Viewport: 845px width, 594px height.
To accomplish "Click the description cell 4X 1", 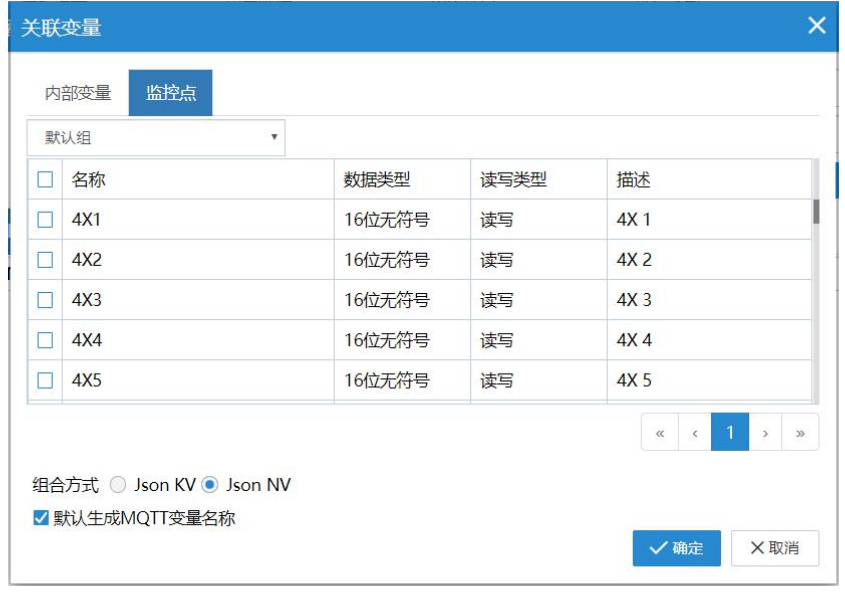I will pyautogui.click(x=709, y=219).
